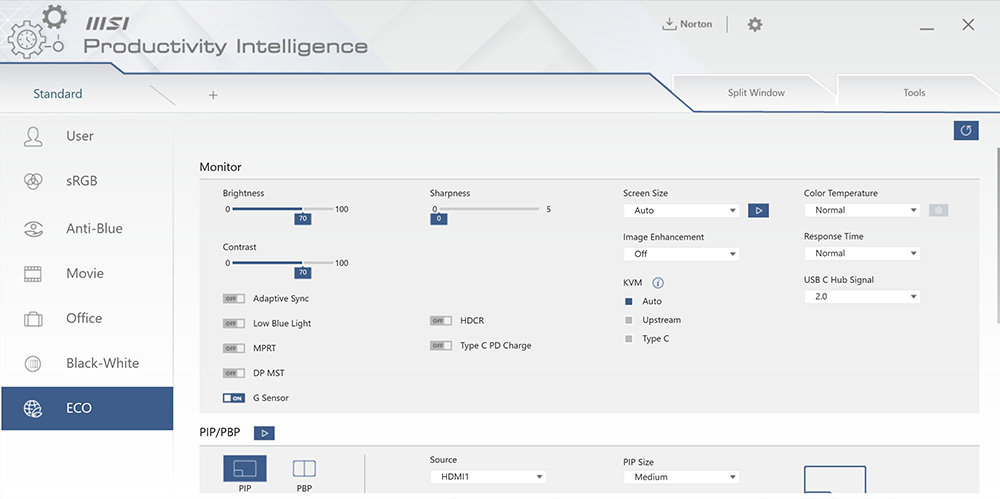The height and width of the screenshot is (499, 1000).
Task: Click the Brightness slider track
Action: [280, 209]
